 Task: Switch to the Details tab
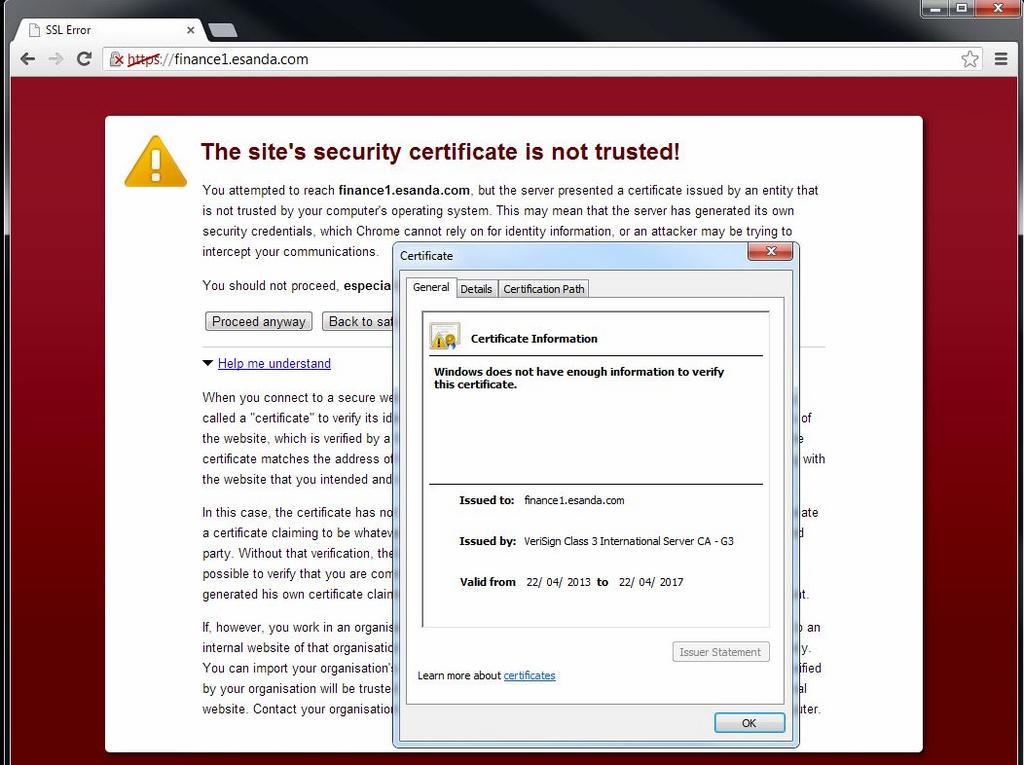pos(476,289)
